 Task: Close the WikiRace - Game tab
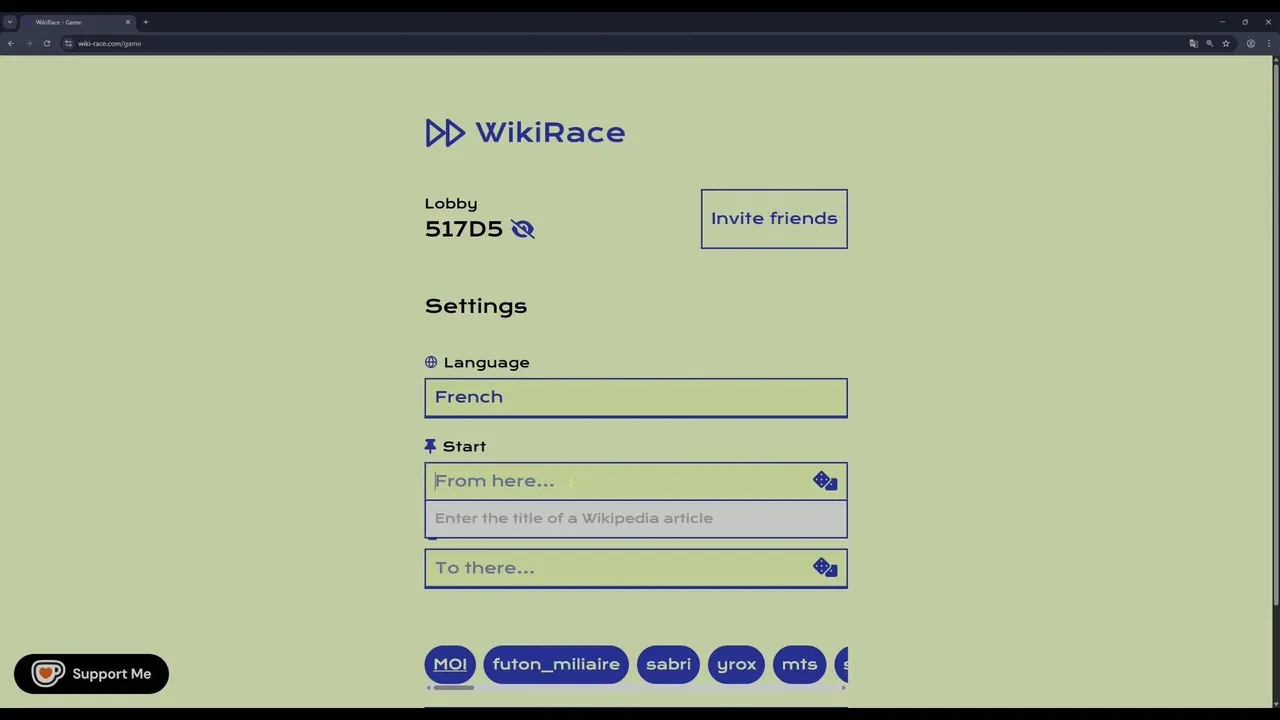pyautogui.click(x=127, y=22)
